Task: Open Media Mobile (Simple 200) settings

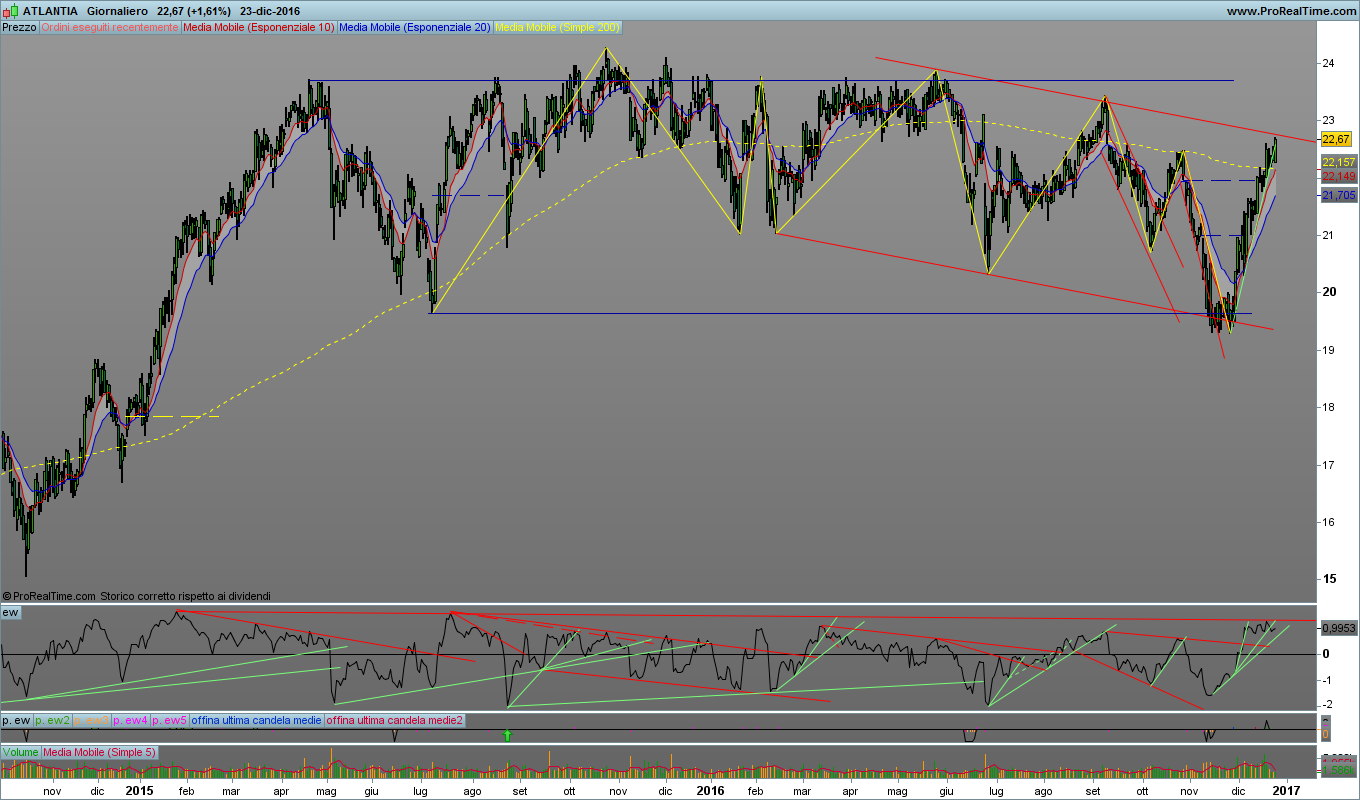Action: click(x=557, y=27)
